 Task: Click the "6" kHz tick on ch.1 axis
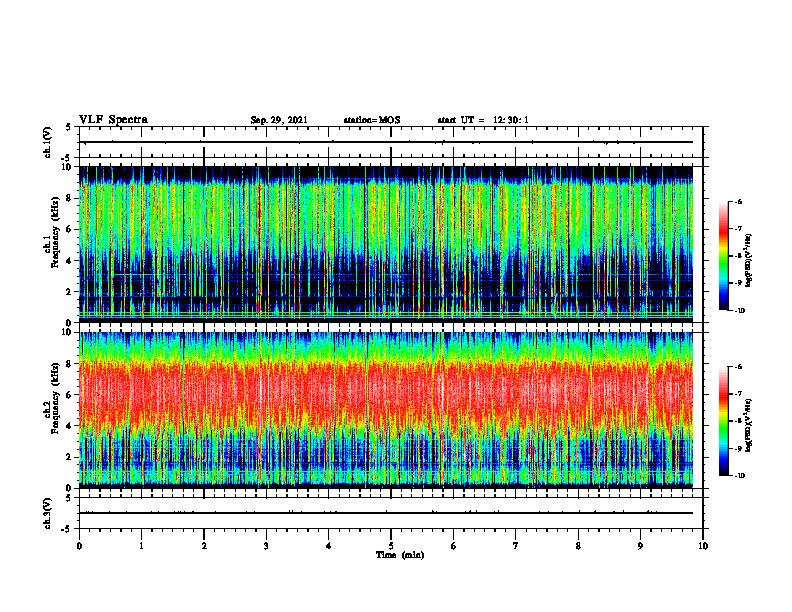coord(70,229)
